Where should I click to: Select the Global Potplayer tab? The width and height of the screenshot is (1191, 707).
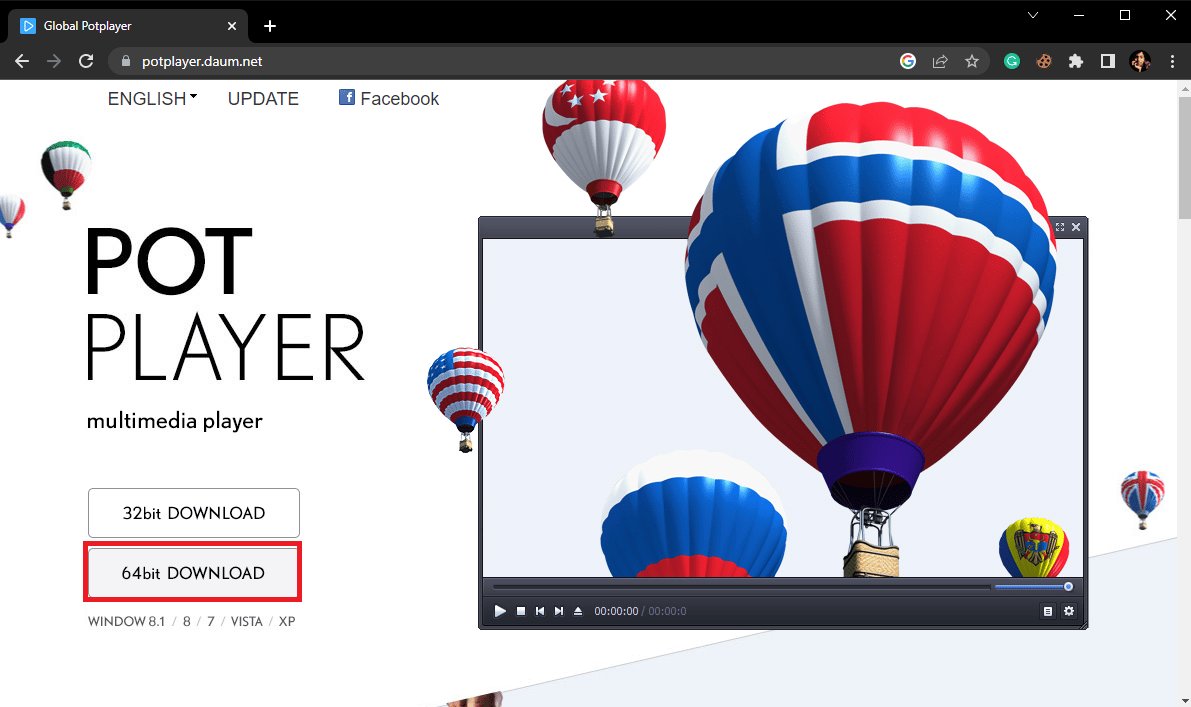coord(128,26)
